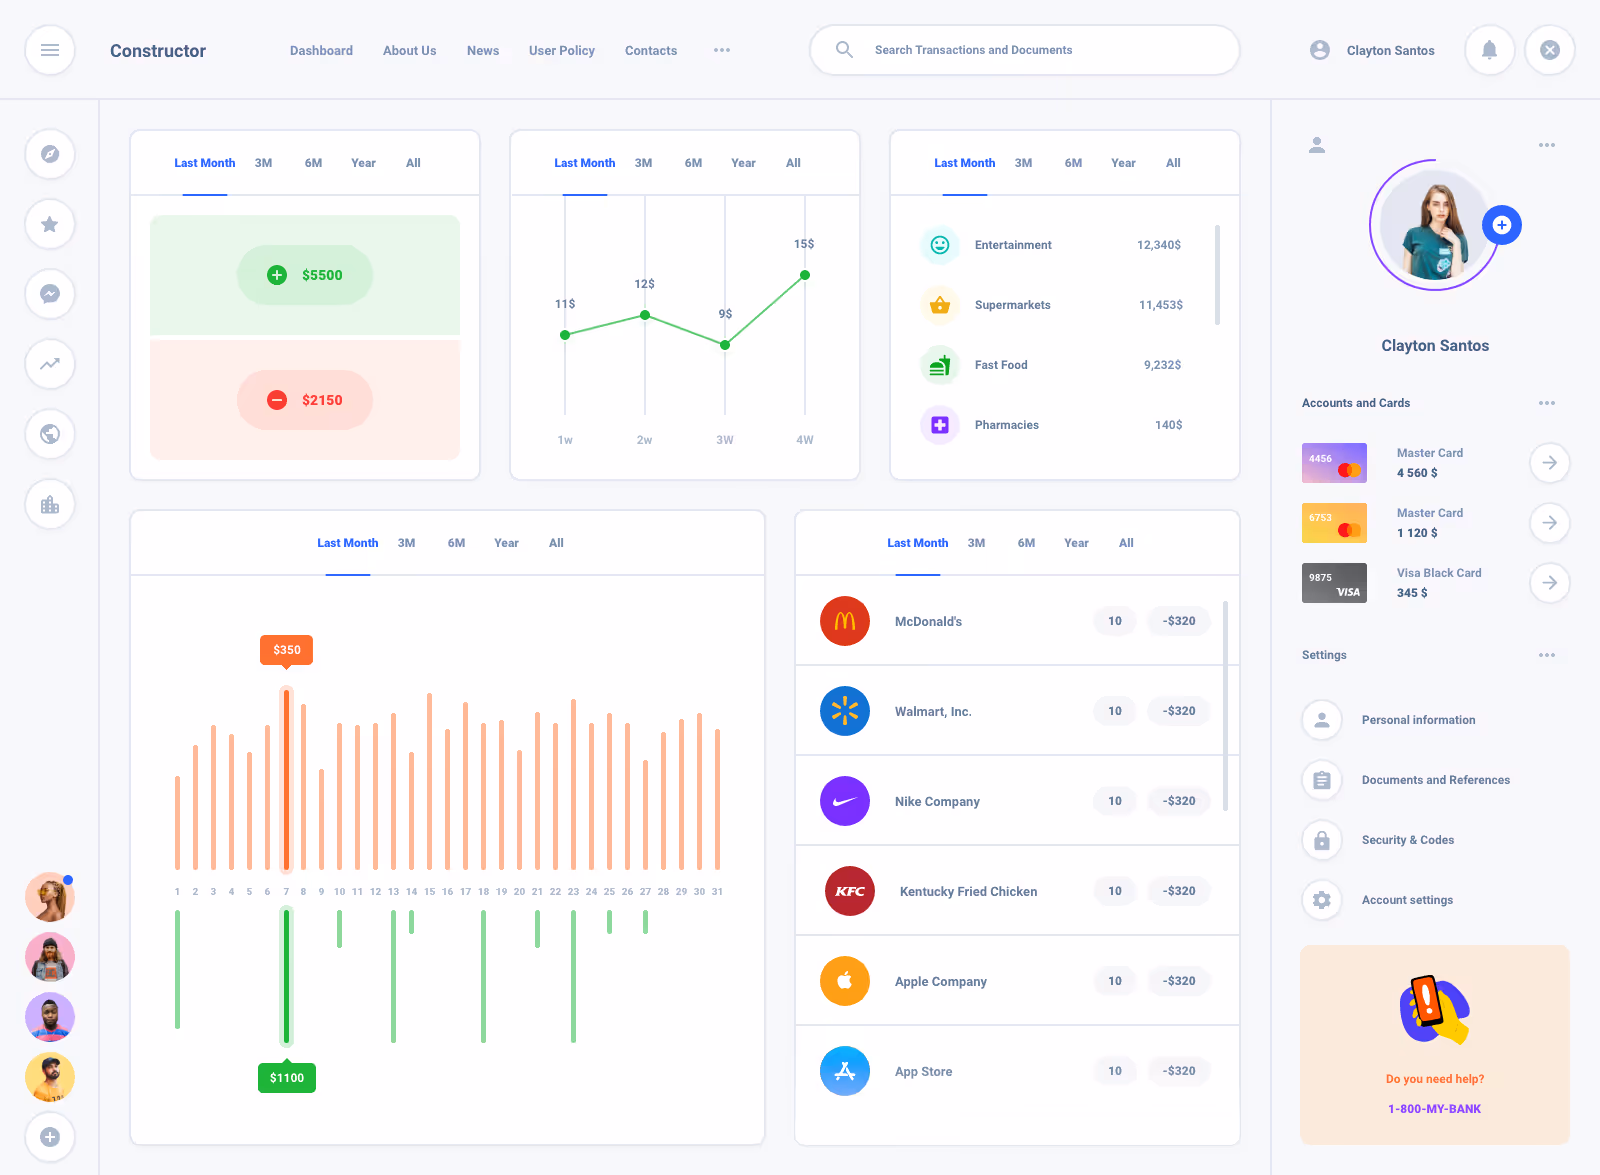Call support via 1-800-MY-BANK link
Viewport: 1600px width, 1175px height.
click(1434, 1108)
